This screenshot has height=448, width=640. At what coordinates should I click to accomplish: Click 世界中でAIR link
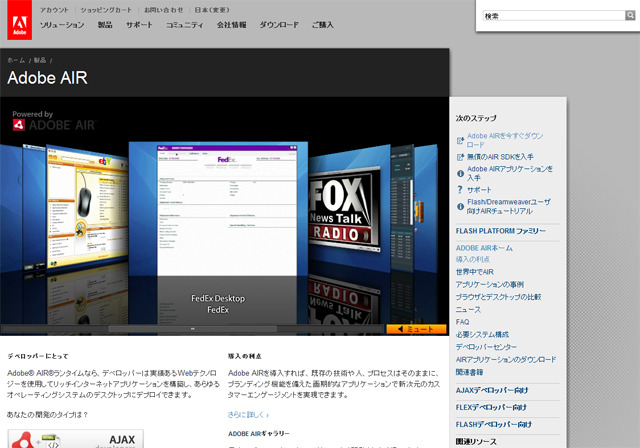[x=475, y=272]
